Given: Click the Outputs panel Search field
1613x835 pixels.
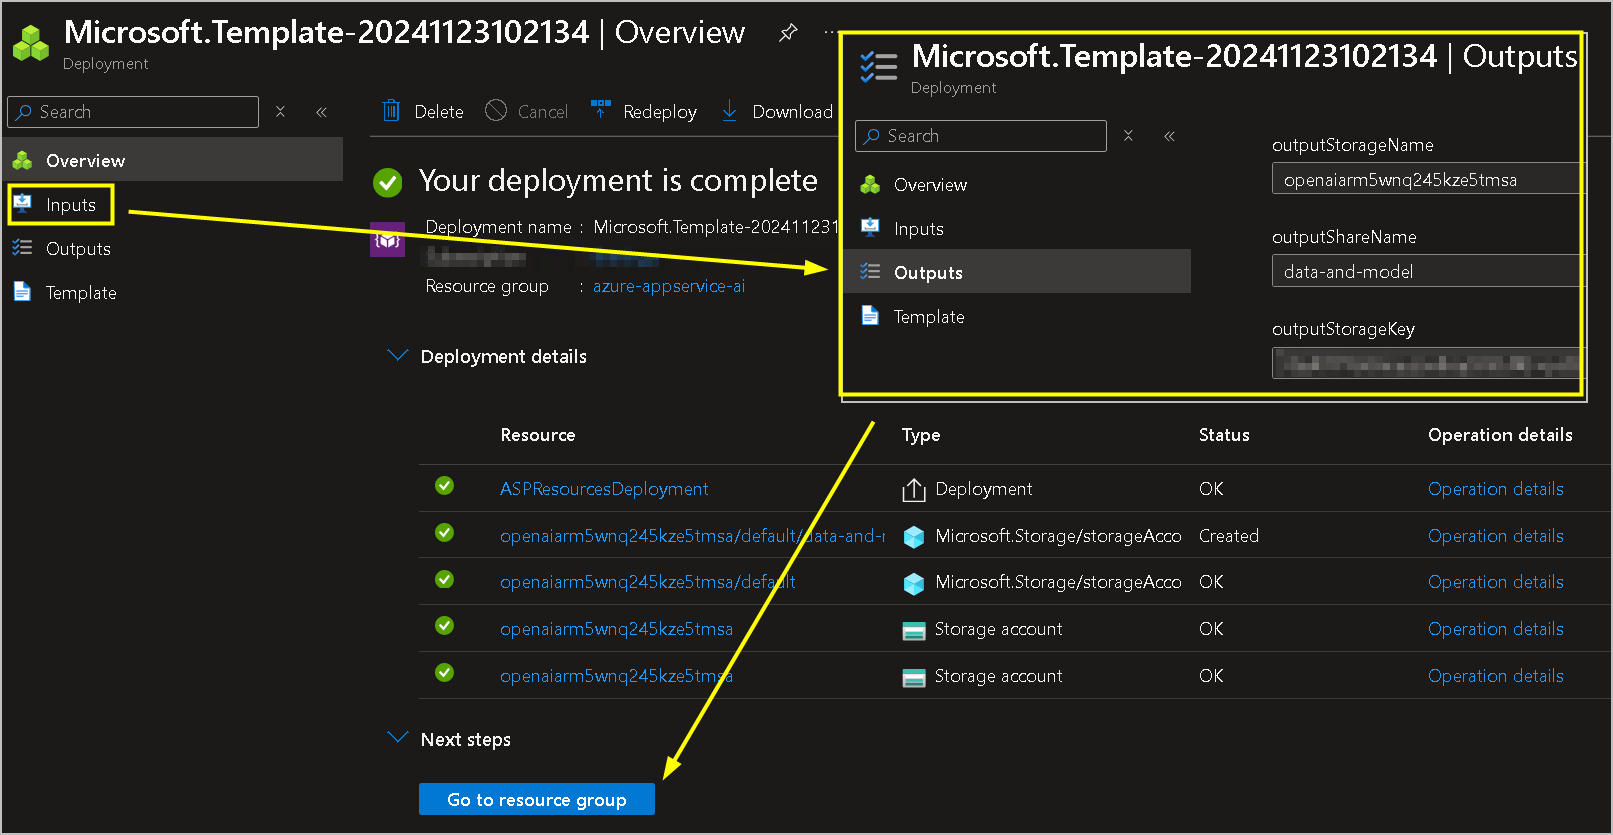Looking at the screenshot, I should (981, 136).
